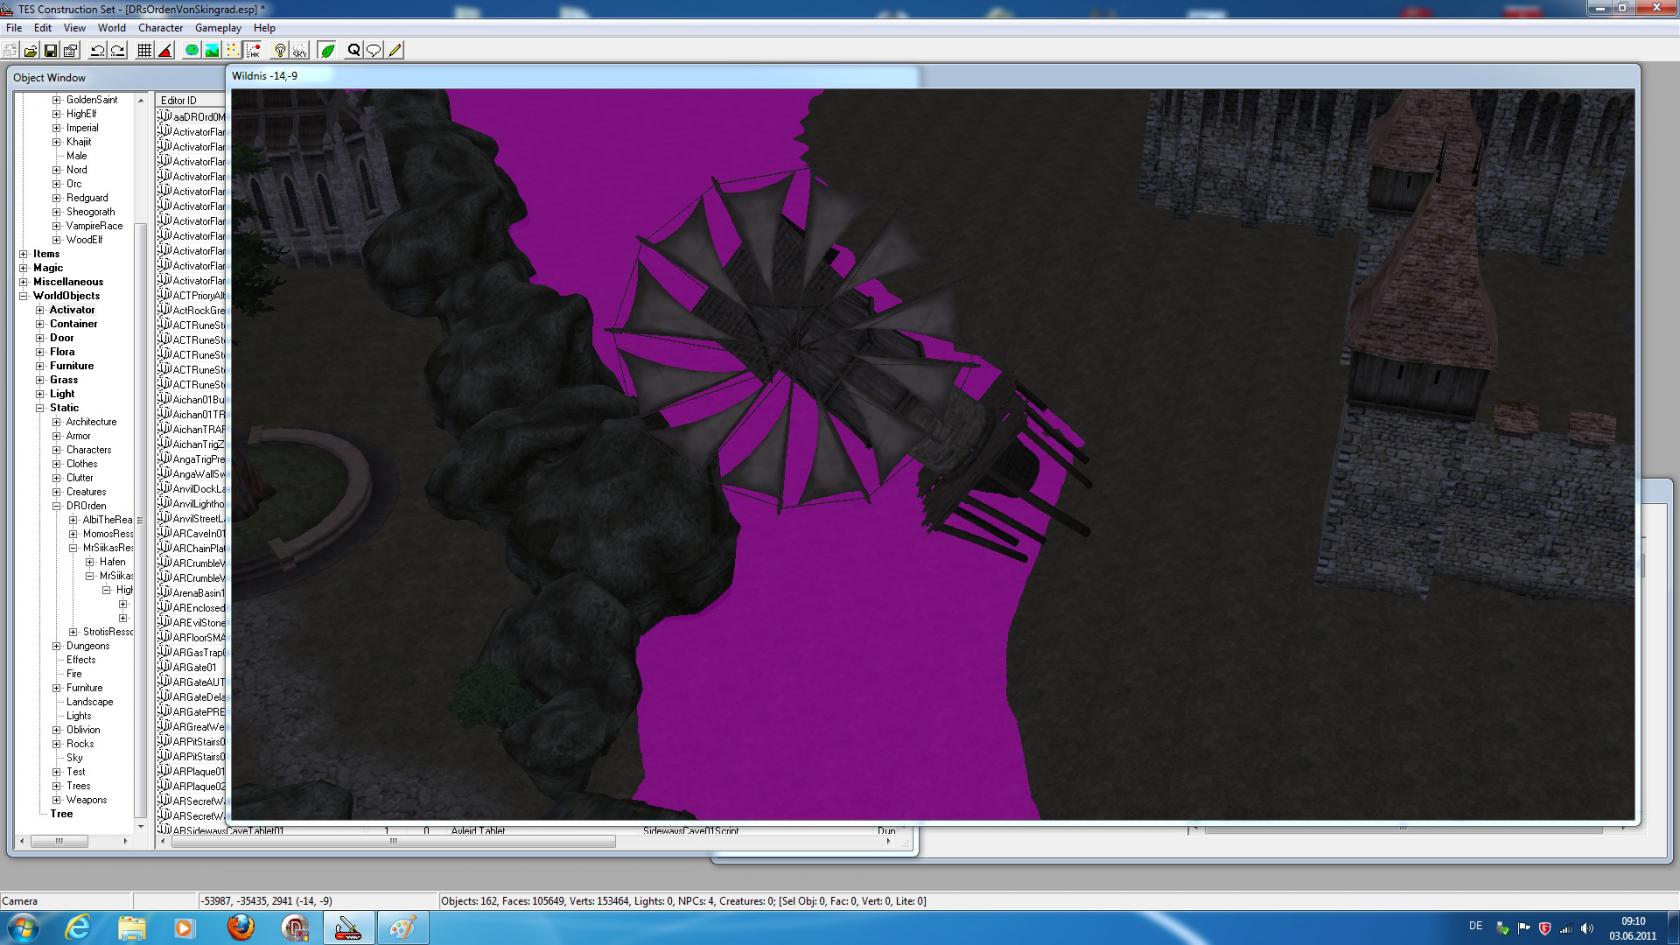Open the world globe toolbar icon
1680x945 pixels.
click(192, 50)
